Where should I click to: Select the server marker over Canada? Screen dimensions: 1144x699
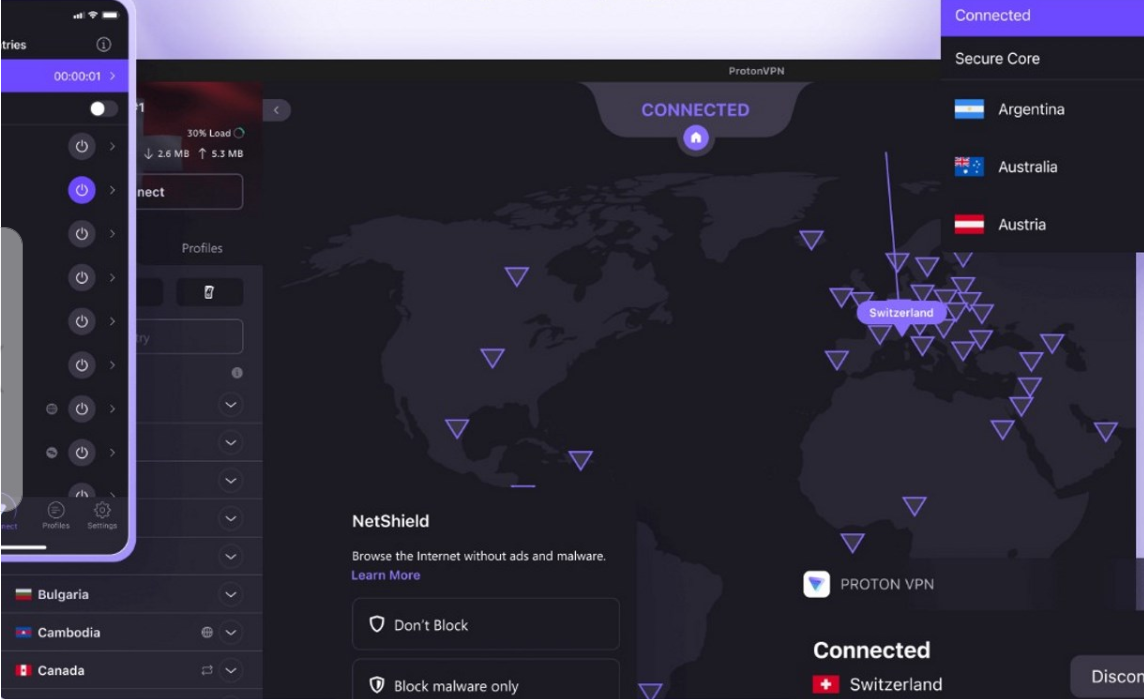coord(517,276)
